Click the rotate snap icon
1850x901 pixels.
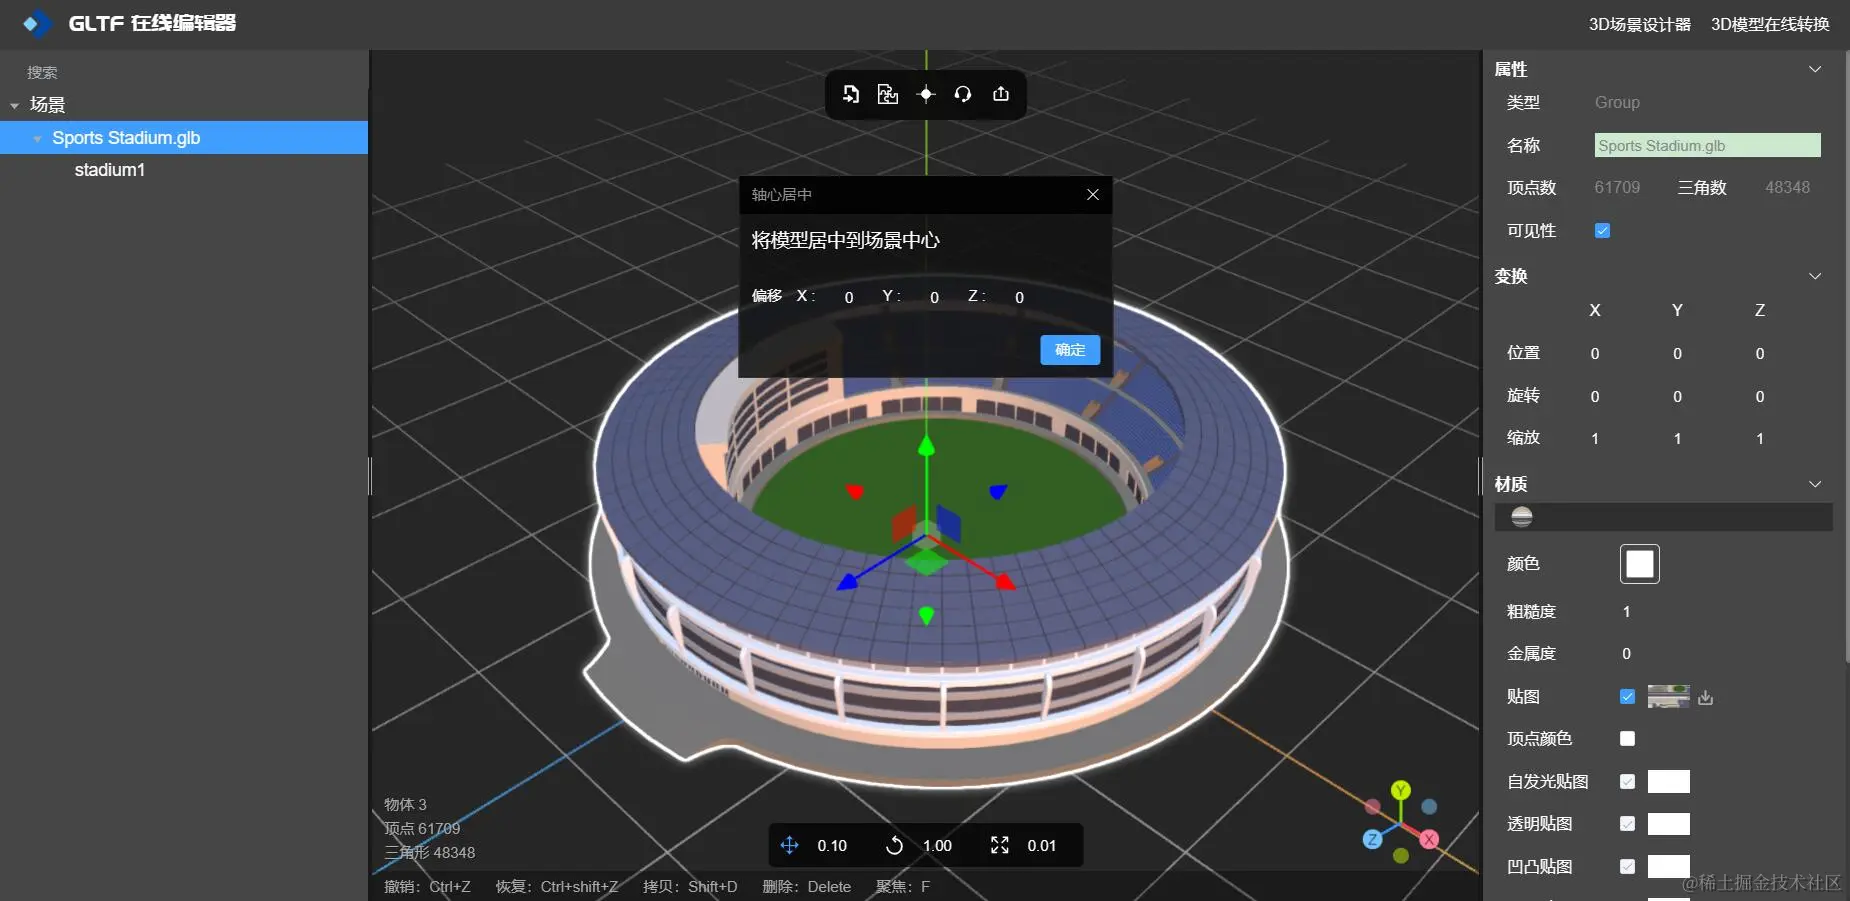[894, 845]
